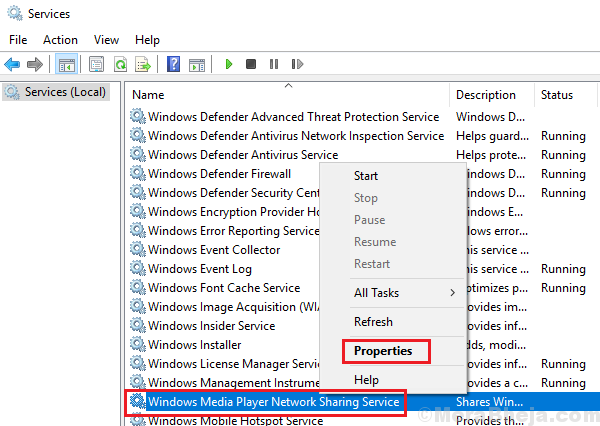Click the Refresh toolbar icon

point(121,64)
